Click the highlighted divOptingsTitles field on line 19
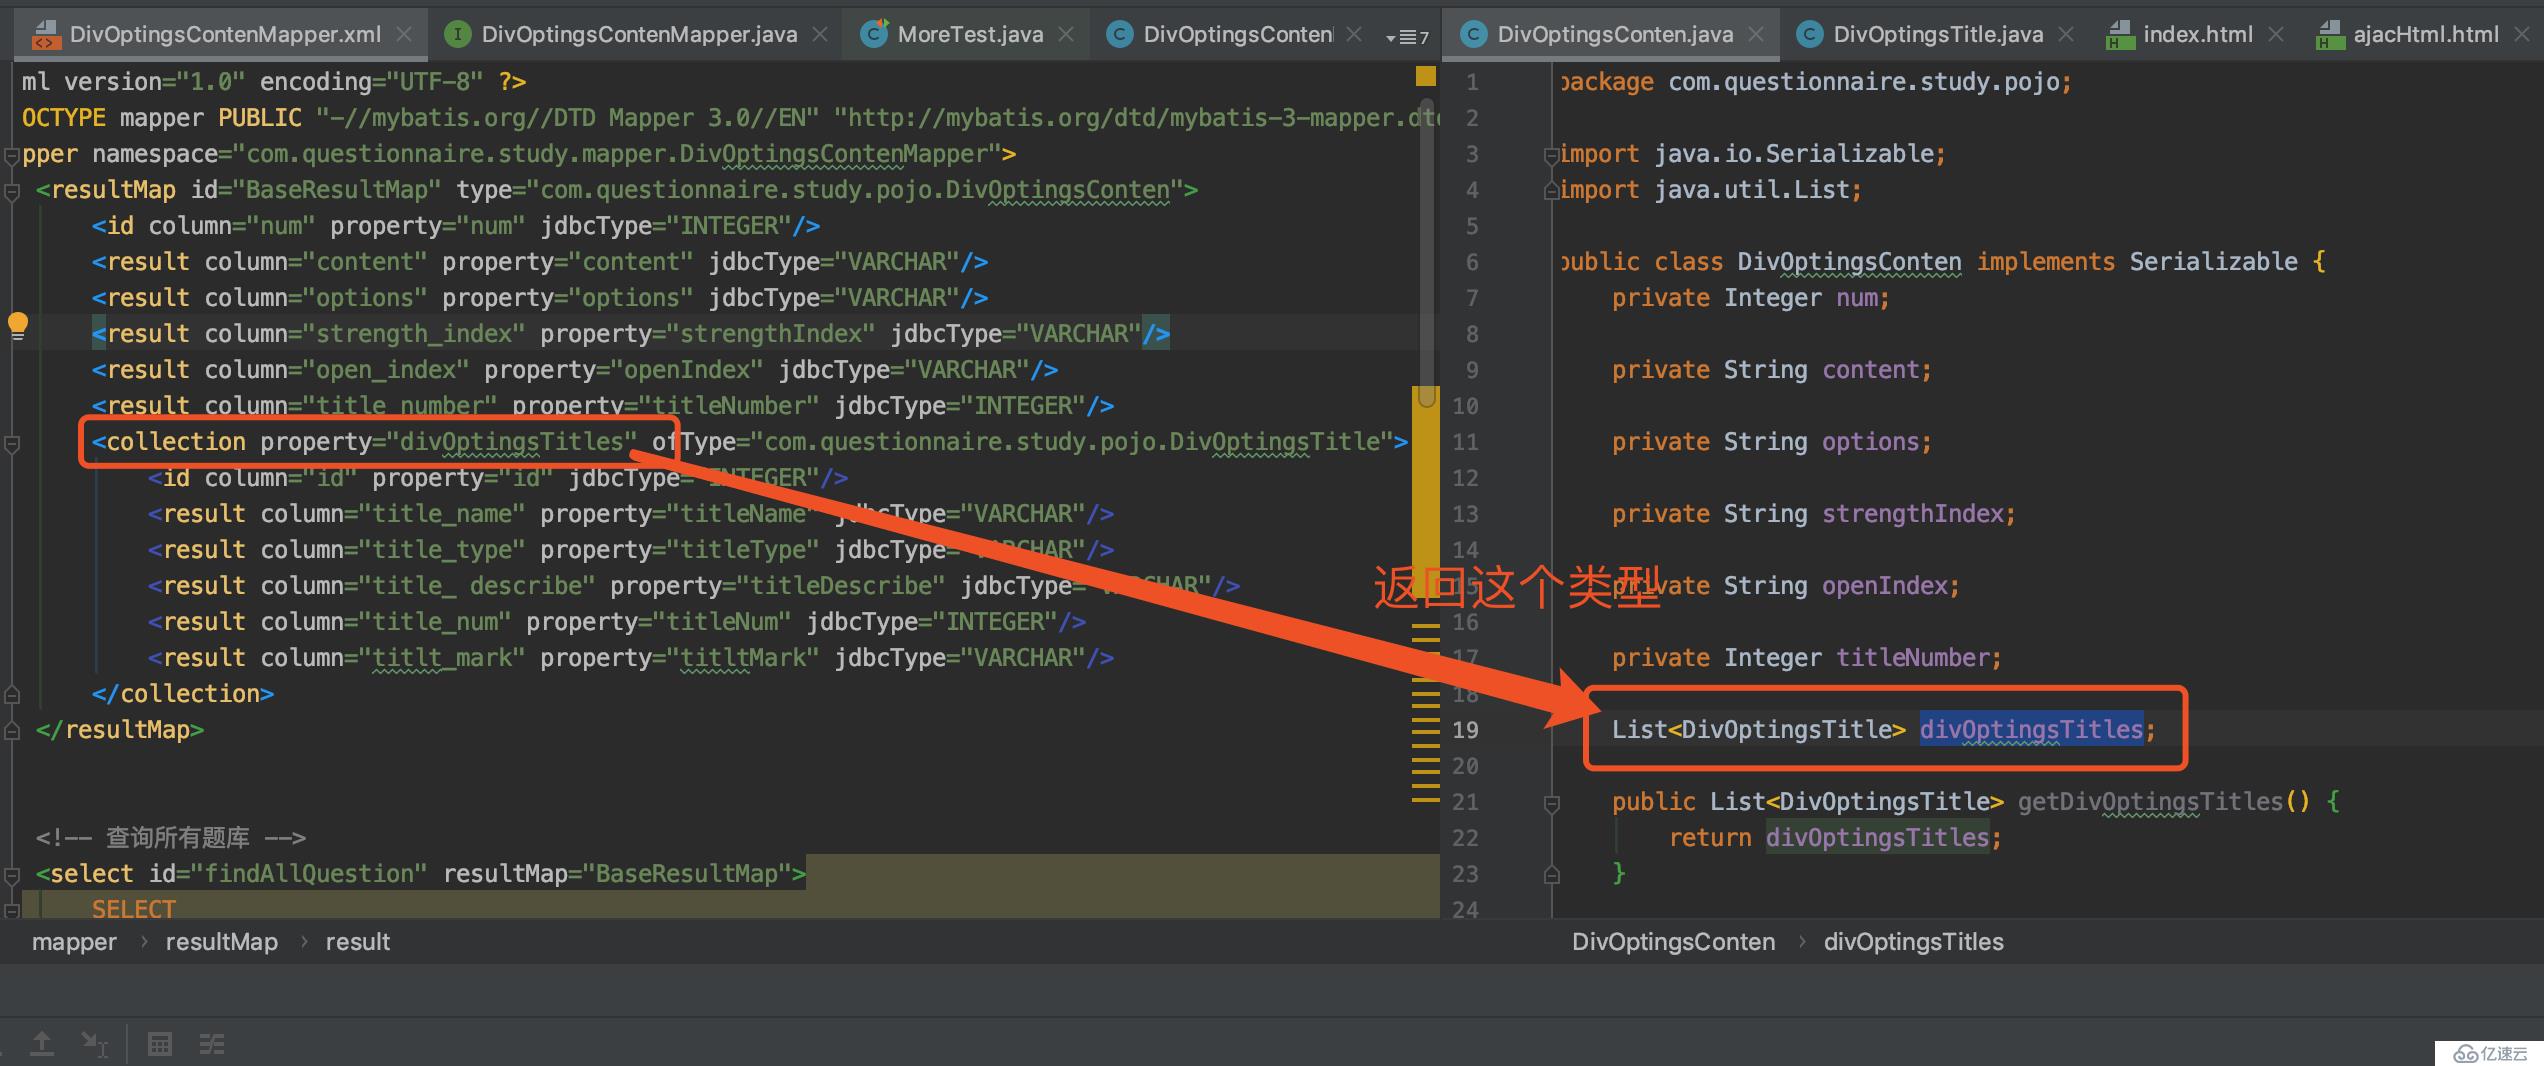Image resolution: width=2544 pixels, height=1066 pixels. tap(2031, 729)
